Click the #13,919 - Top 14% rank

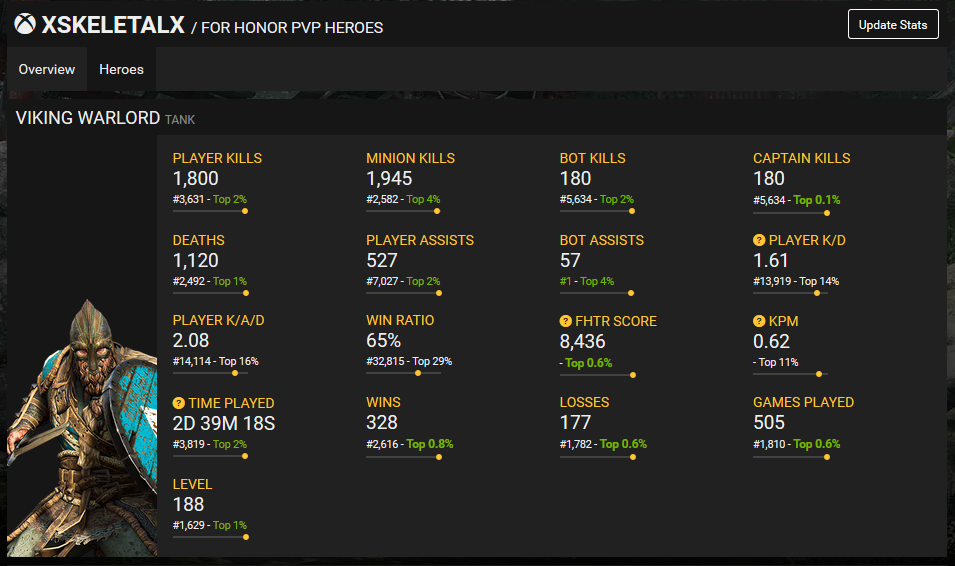point(796,281)
